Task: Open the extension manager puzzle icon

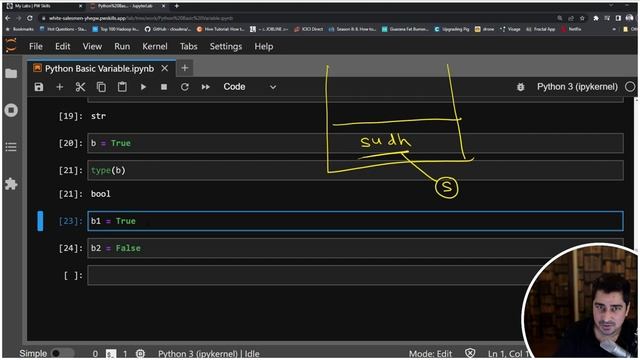Action: click(x=11, y=184)
